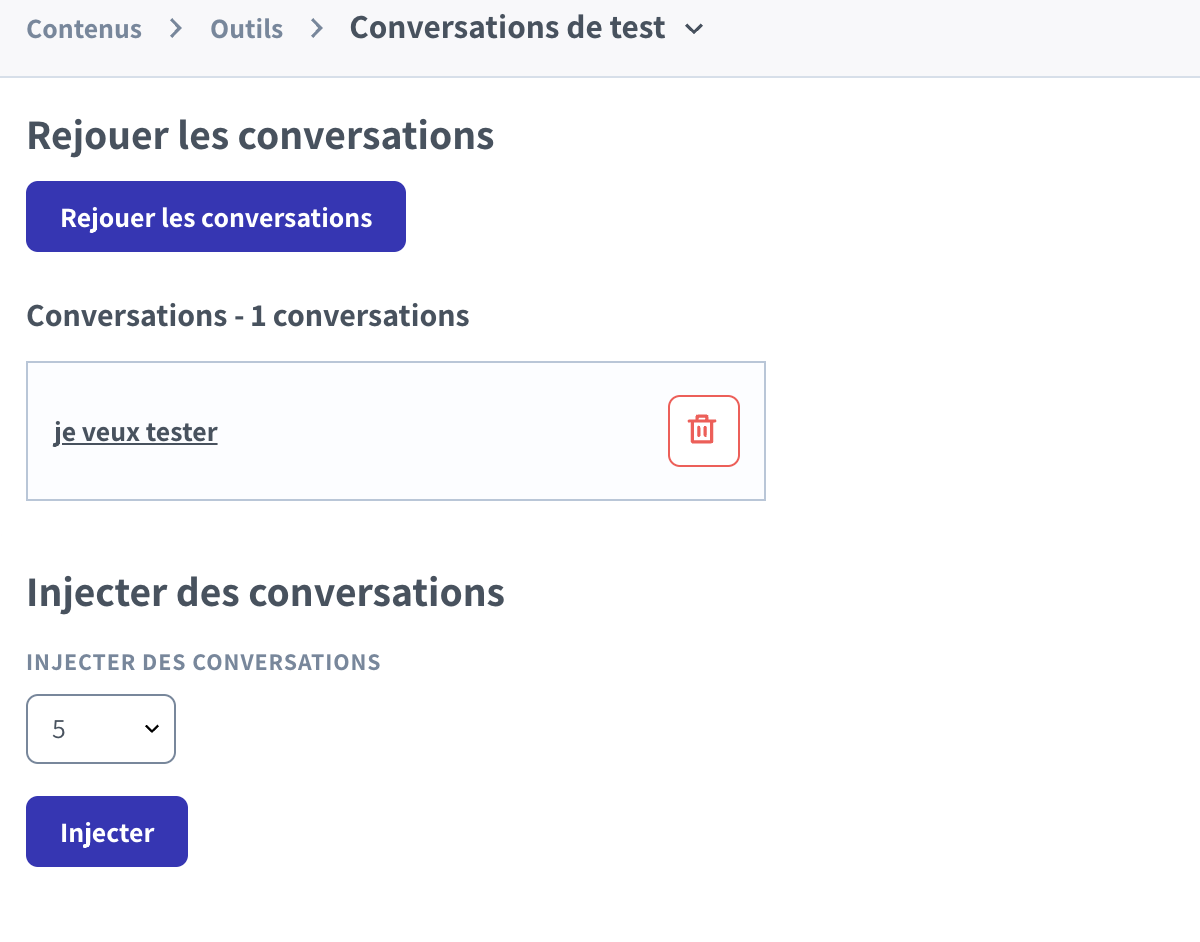Click the uppercase INJECTER DES CONVERSATIONS field label
This screenshot has width=1200, height=942.
click(203, 662)
